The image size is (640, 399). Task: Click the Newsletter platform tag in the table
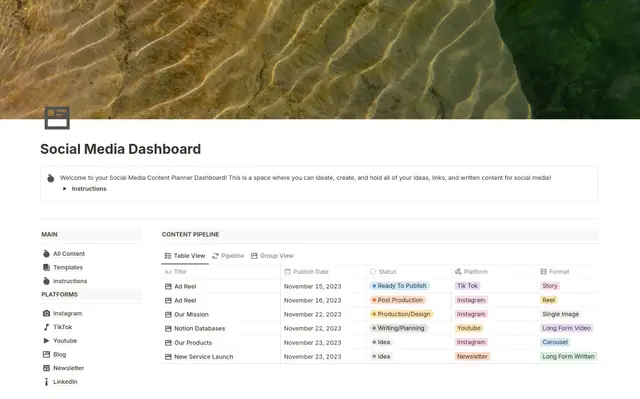[472, 357]
